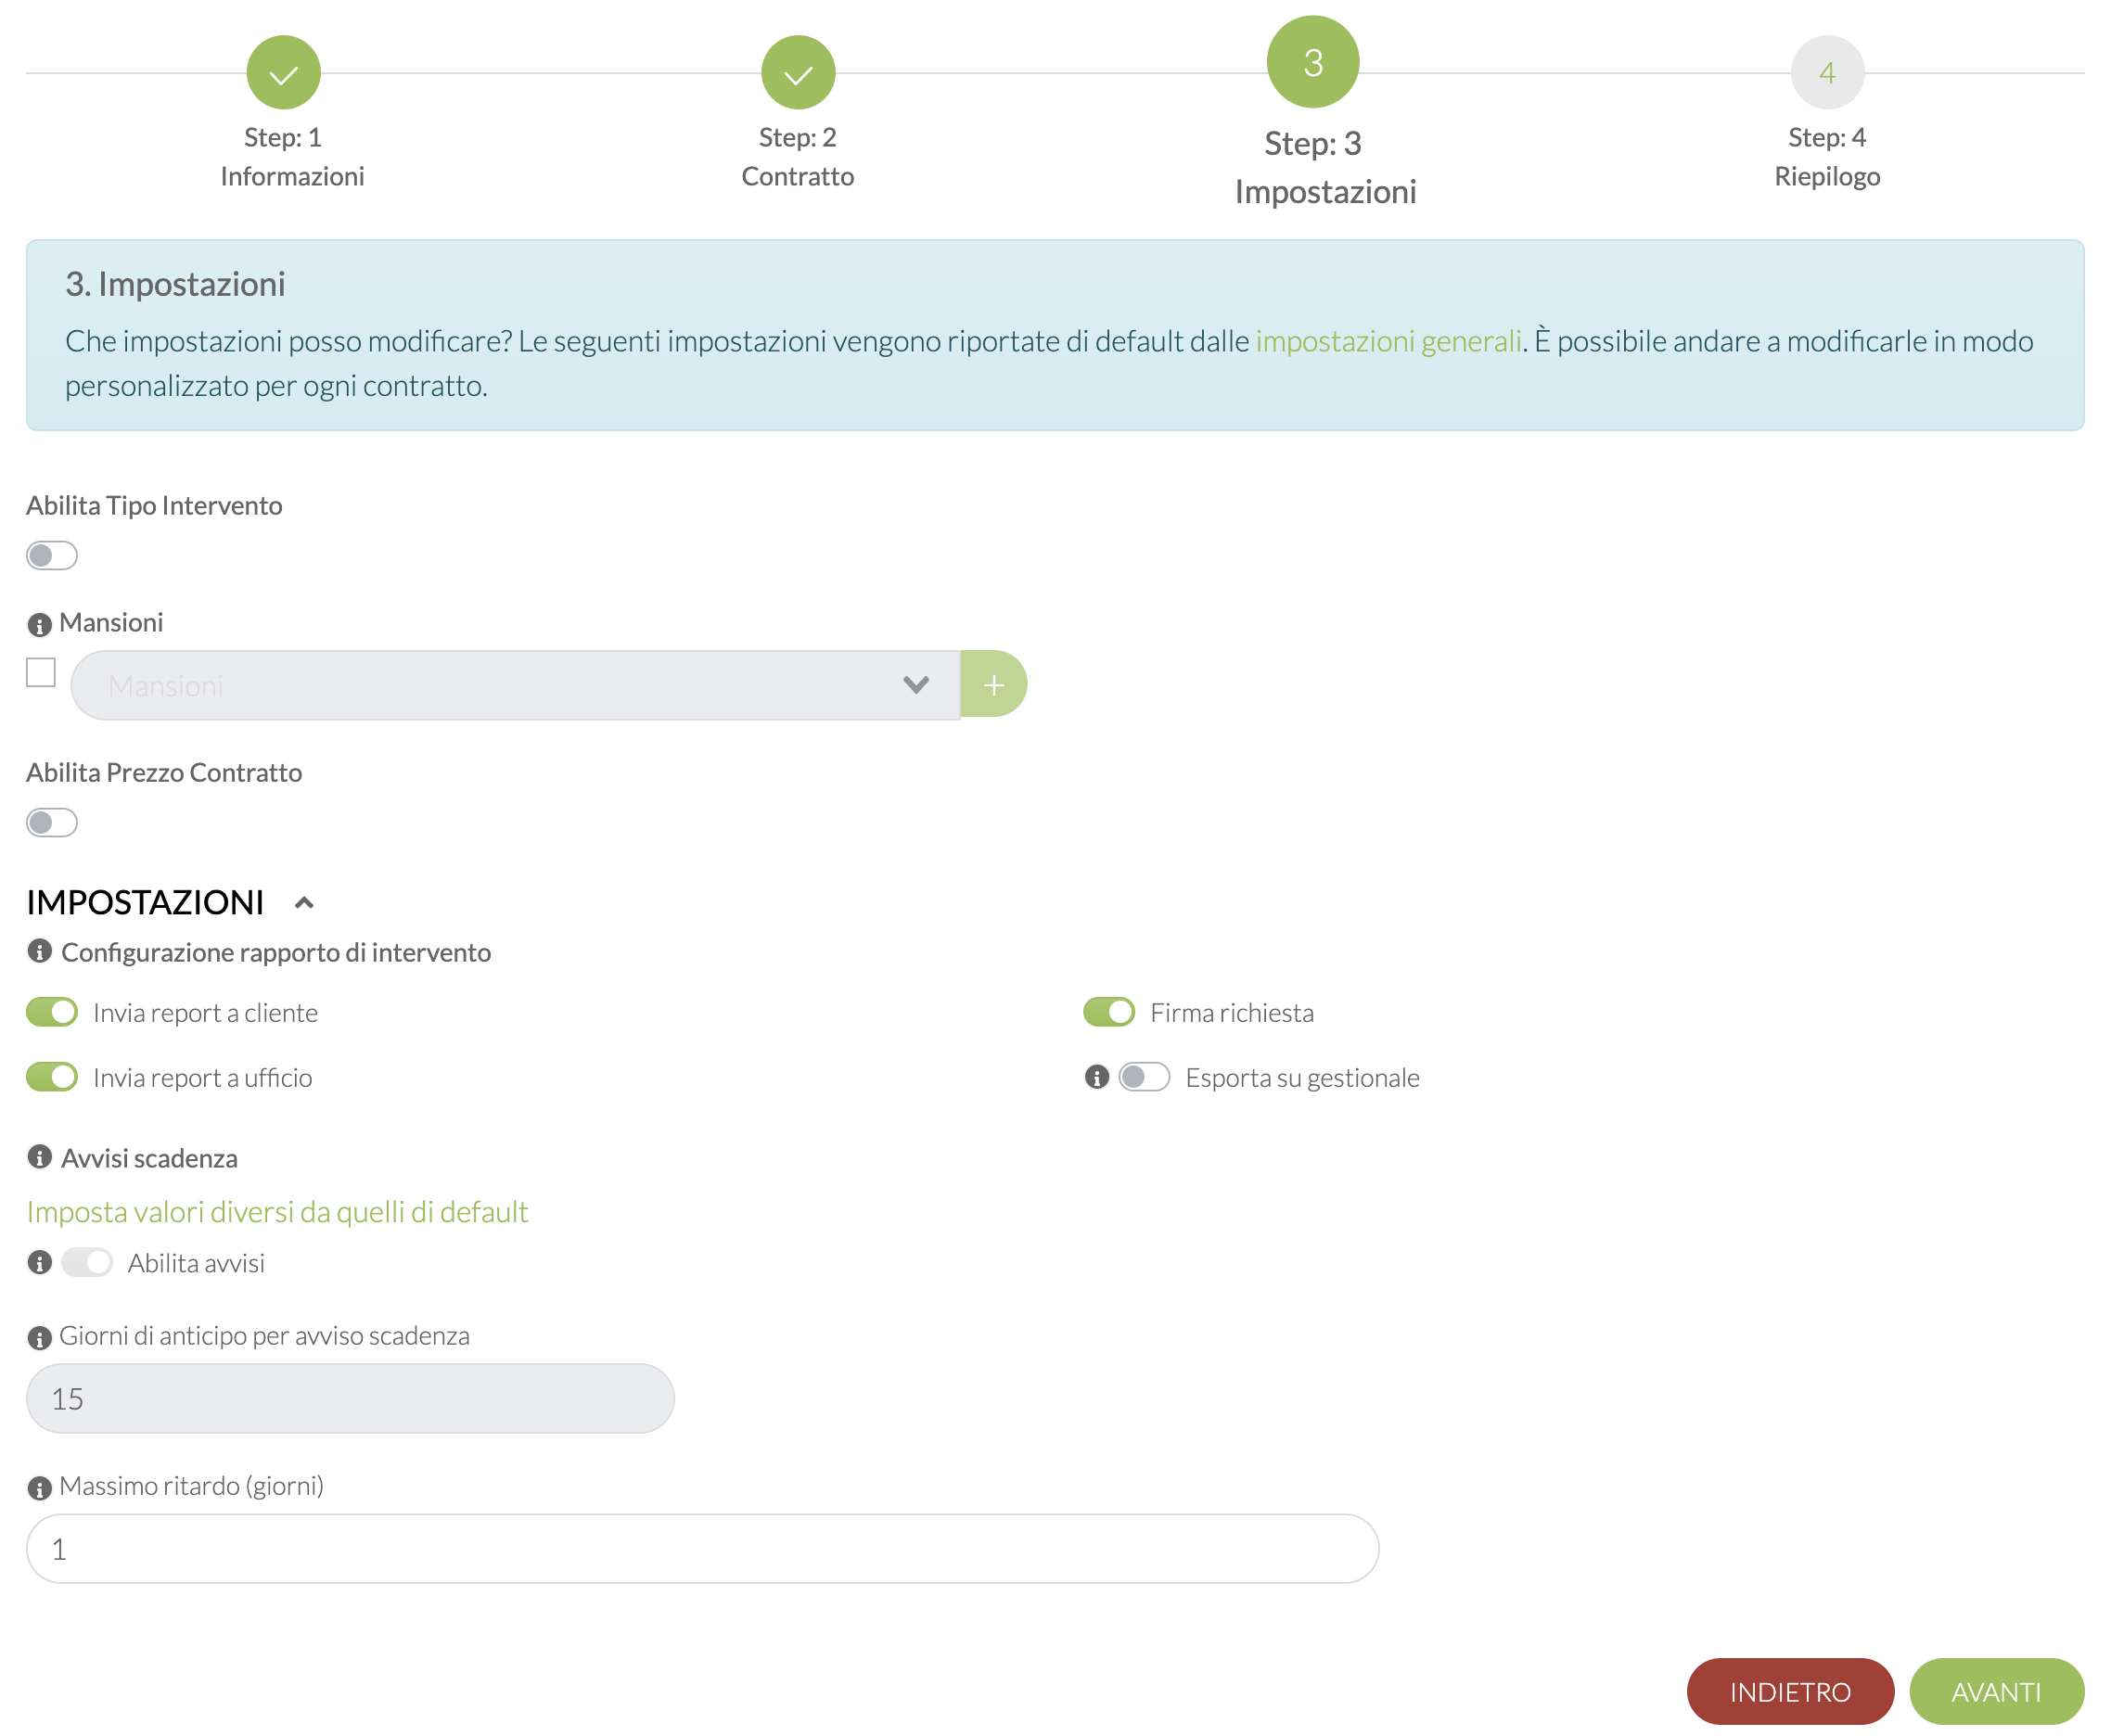2111x1736 pixels.
Task: Collapse the IMPOSTAZIONI section chevron
Action: click(x=304, y=903)
